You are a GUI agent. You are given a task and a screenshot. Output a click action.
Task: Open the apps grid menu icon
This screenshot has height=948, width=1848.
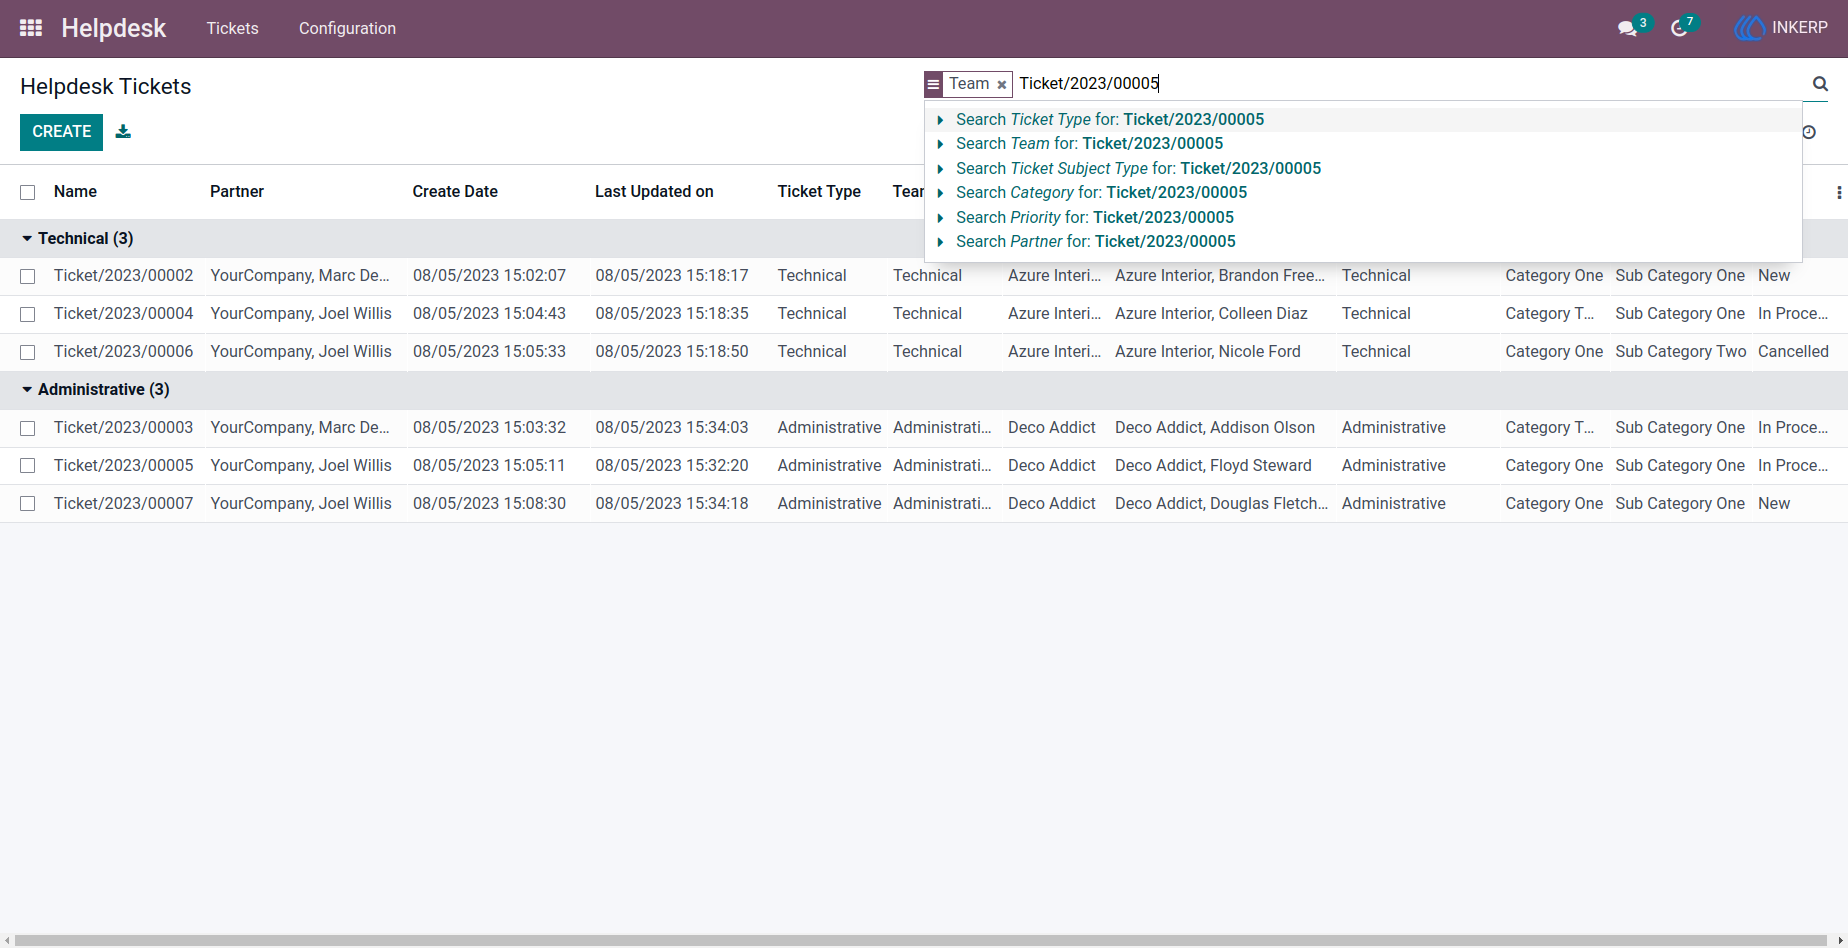pos(31,28)
